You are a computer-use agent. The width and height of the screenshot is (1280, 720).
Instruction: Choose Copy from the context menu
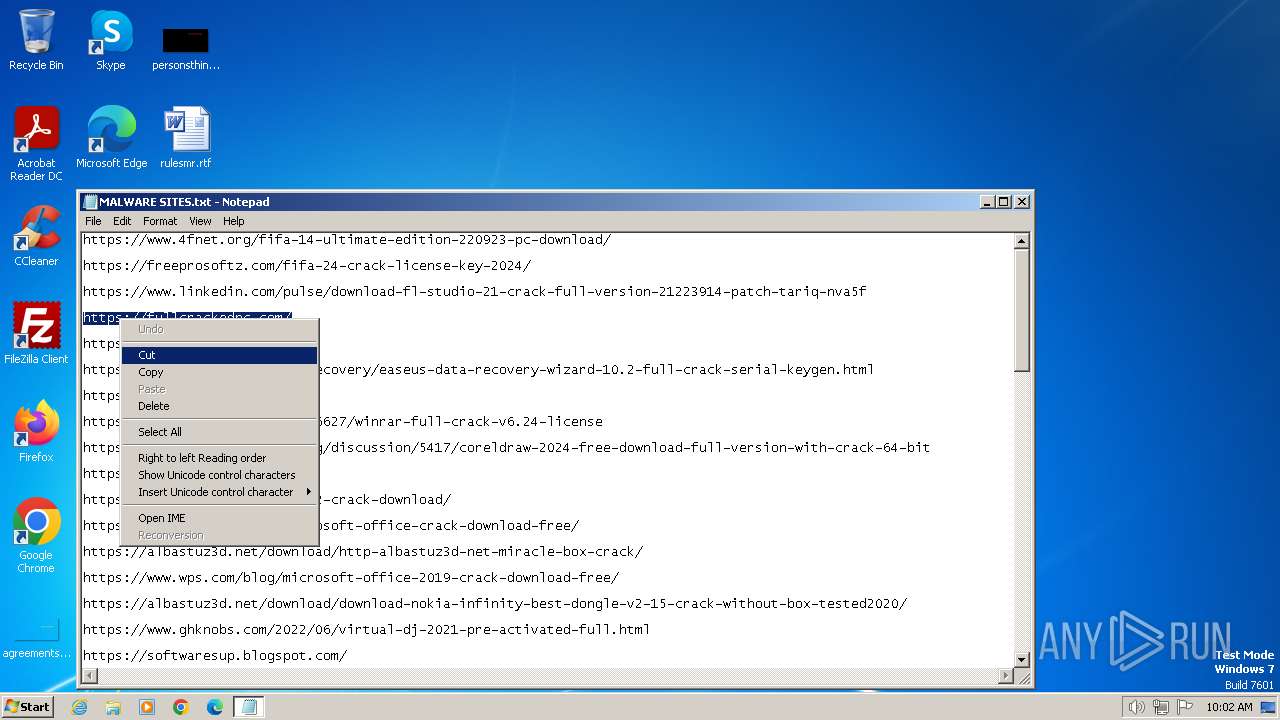pyautogui.click(x=219, y=372)
